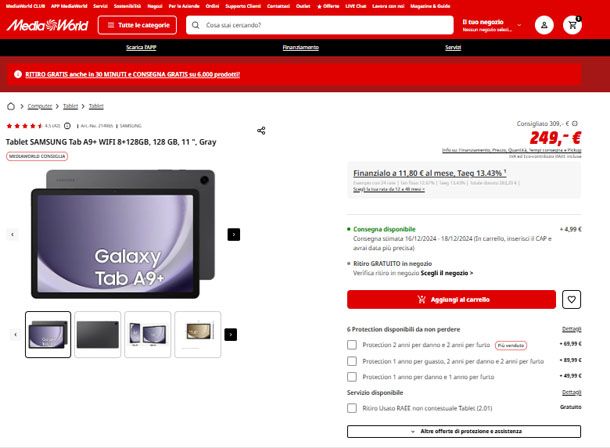Select the first thumbnail of tablet front and back
The image size is (610, 448).
tap(48, 334)
